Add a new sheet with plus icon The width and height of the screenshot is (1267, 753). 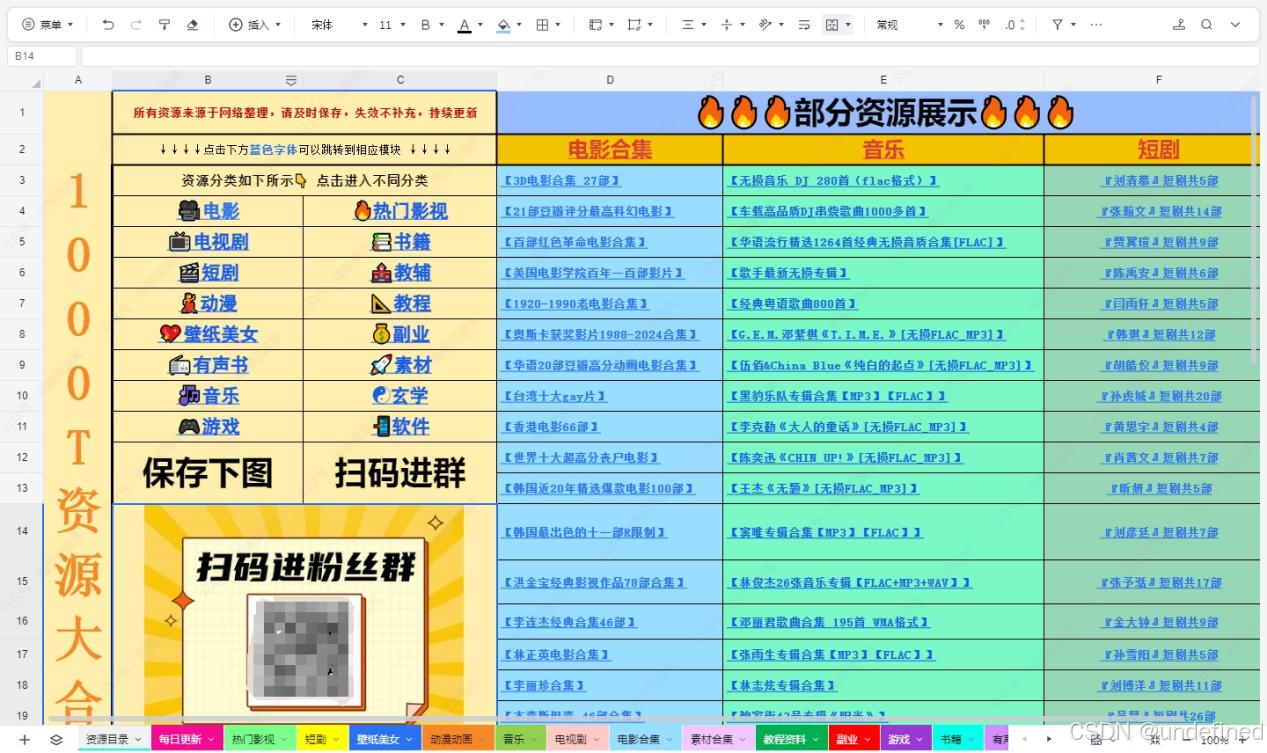tap(25, 740)
